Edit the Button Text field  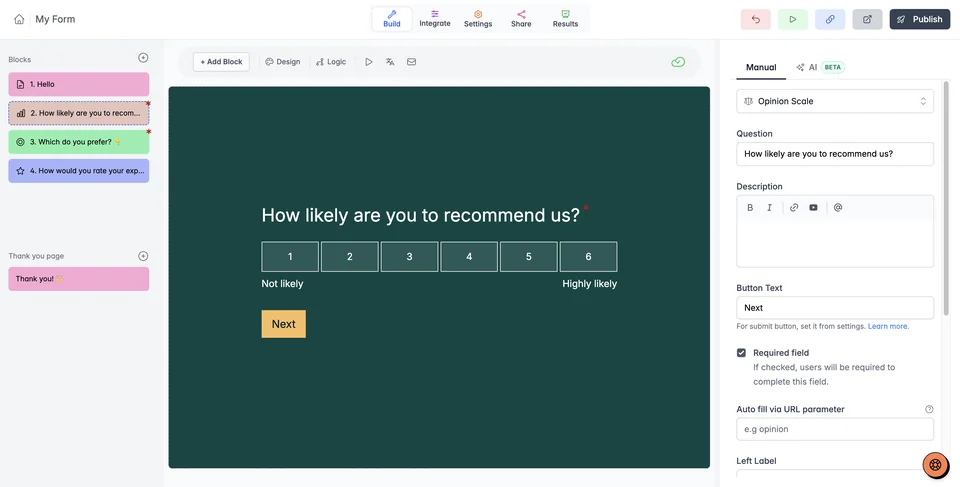(835, 308)
